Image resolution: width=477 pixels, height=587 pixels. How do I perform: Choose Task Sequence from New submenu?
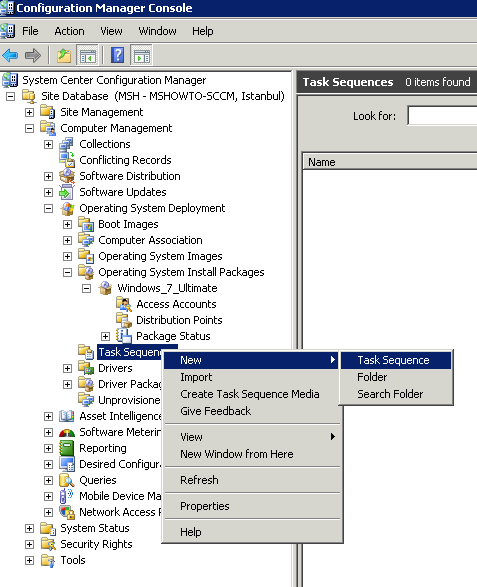click(396, 360)
